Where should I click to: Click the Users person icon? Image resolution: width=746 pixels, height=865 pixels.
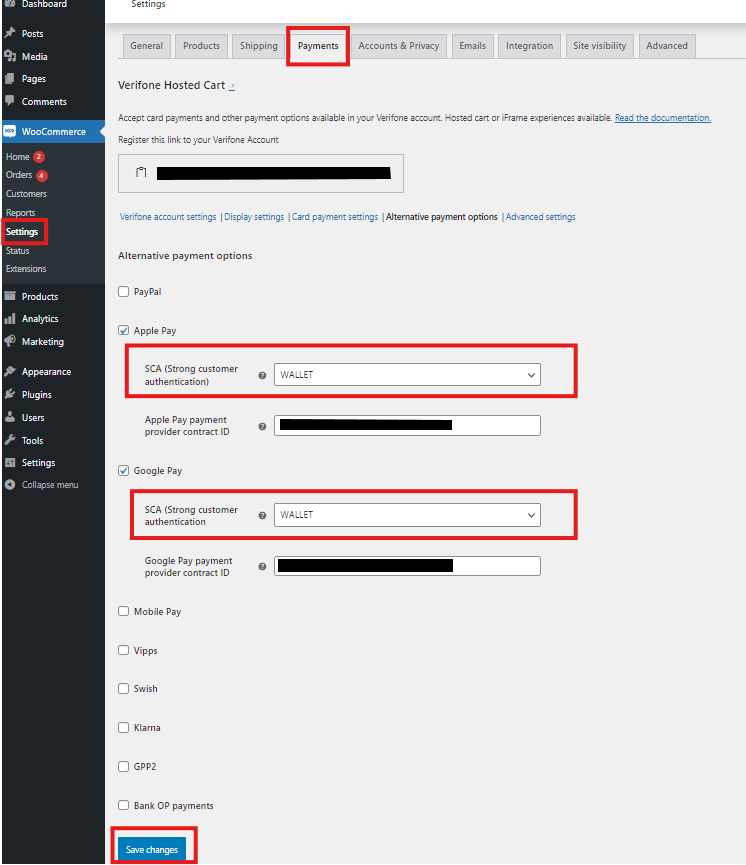click(x=10, y=417)
